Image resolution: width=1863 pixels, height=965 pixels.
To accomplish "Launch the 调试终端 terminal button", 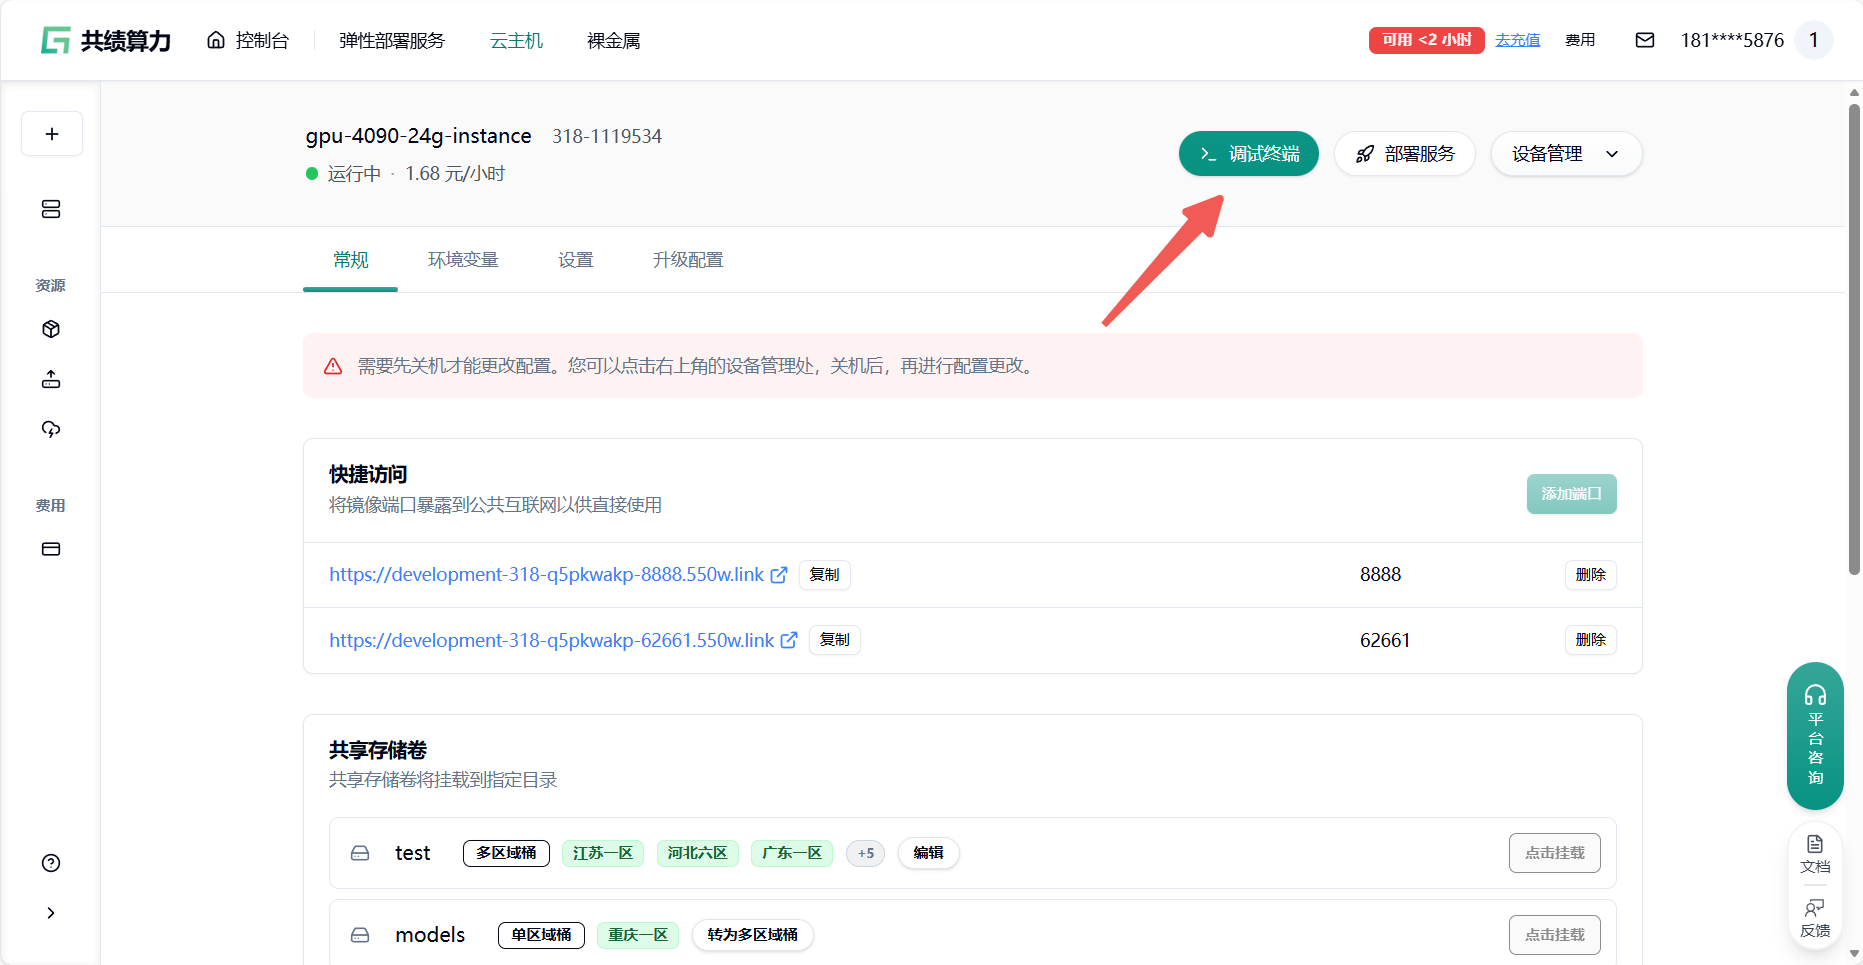I will click(x=1248, y=154).
